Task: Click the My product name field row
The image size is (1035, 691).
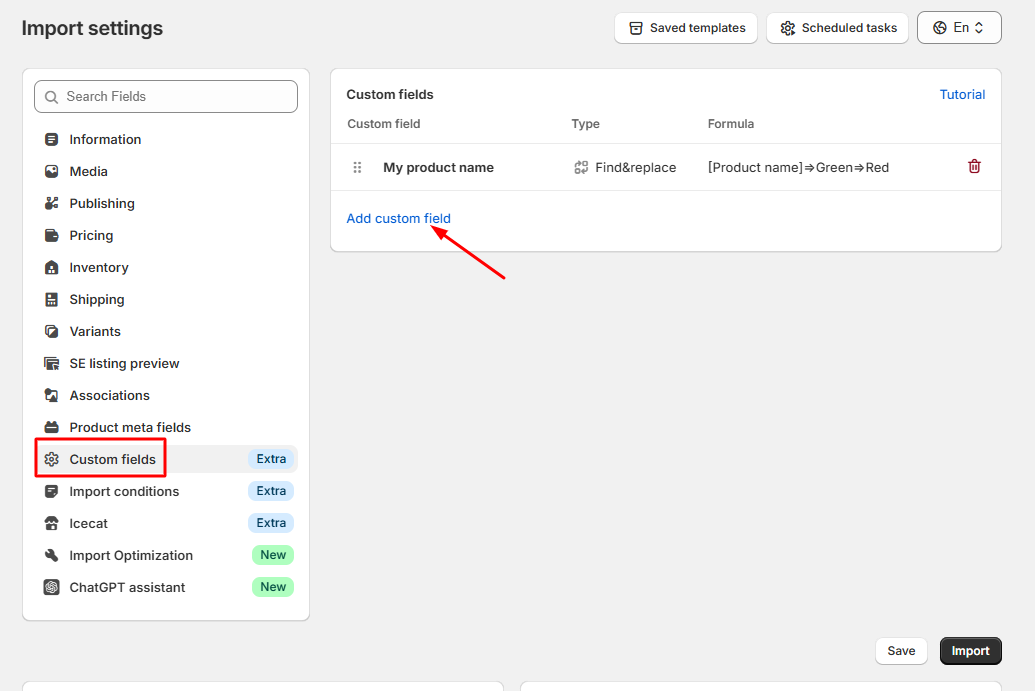Action: [x=665, y=168]
